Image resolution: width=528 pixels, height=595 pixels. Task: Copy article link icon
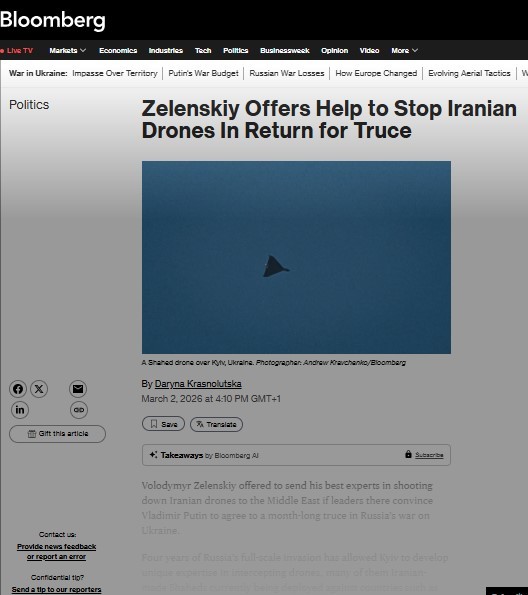click(79, 410)
